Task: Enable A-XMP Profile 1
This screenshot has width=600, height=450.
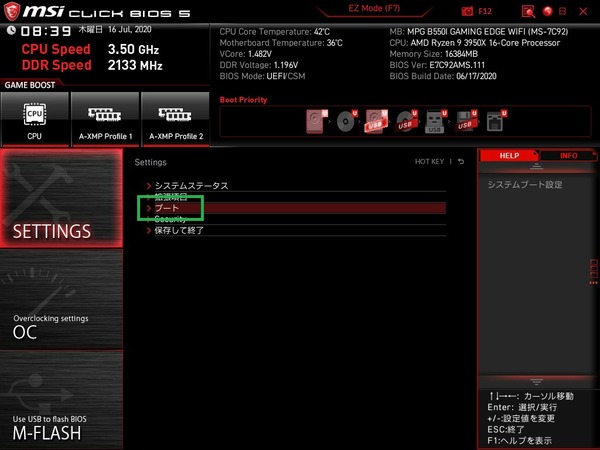Action: tap(104, 120)
